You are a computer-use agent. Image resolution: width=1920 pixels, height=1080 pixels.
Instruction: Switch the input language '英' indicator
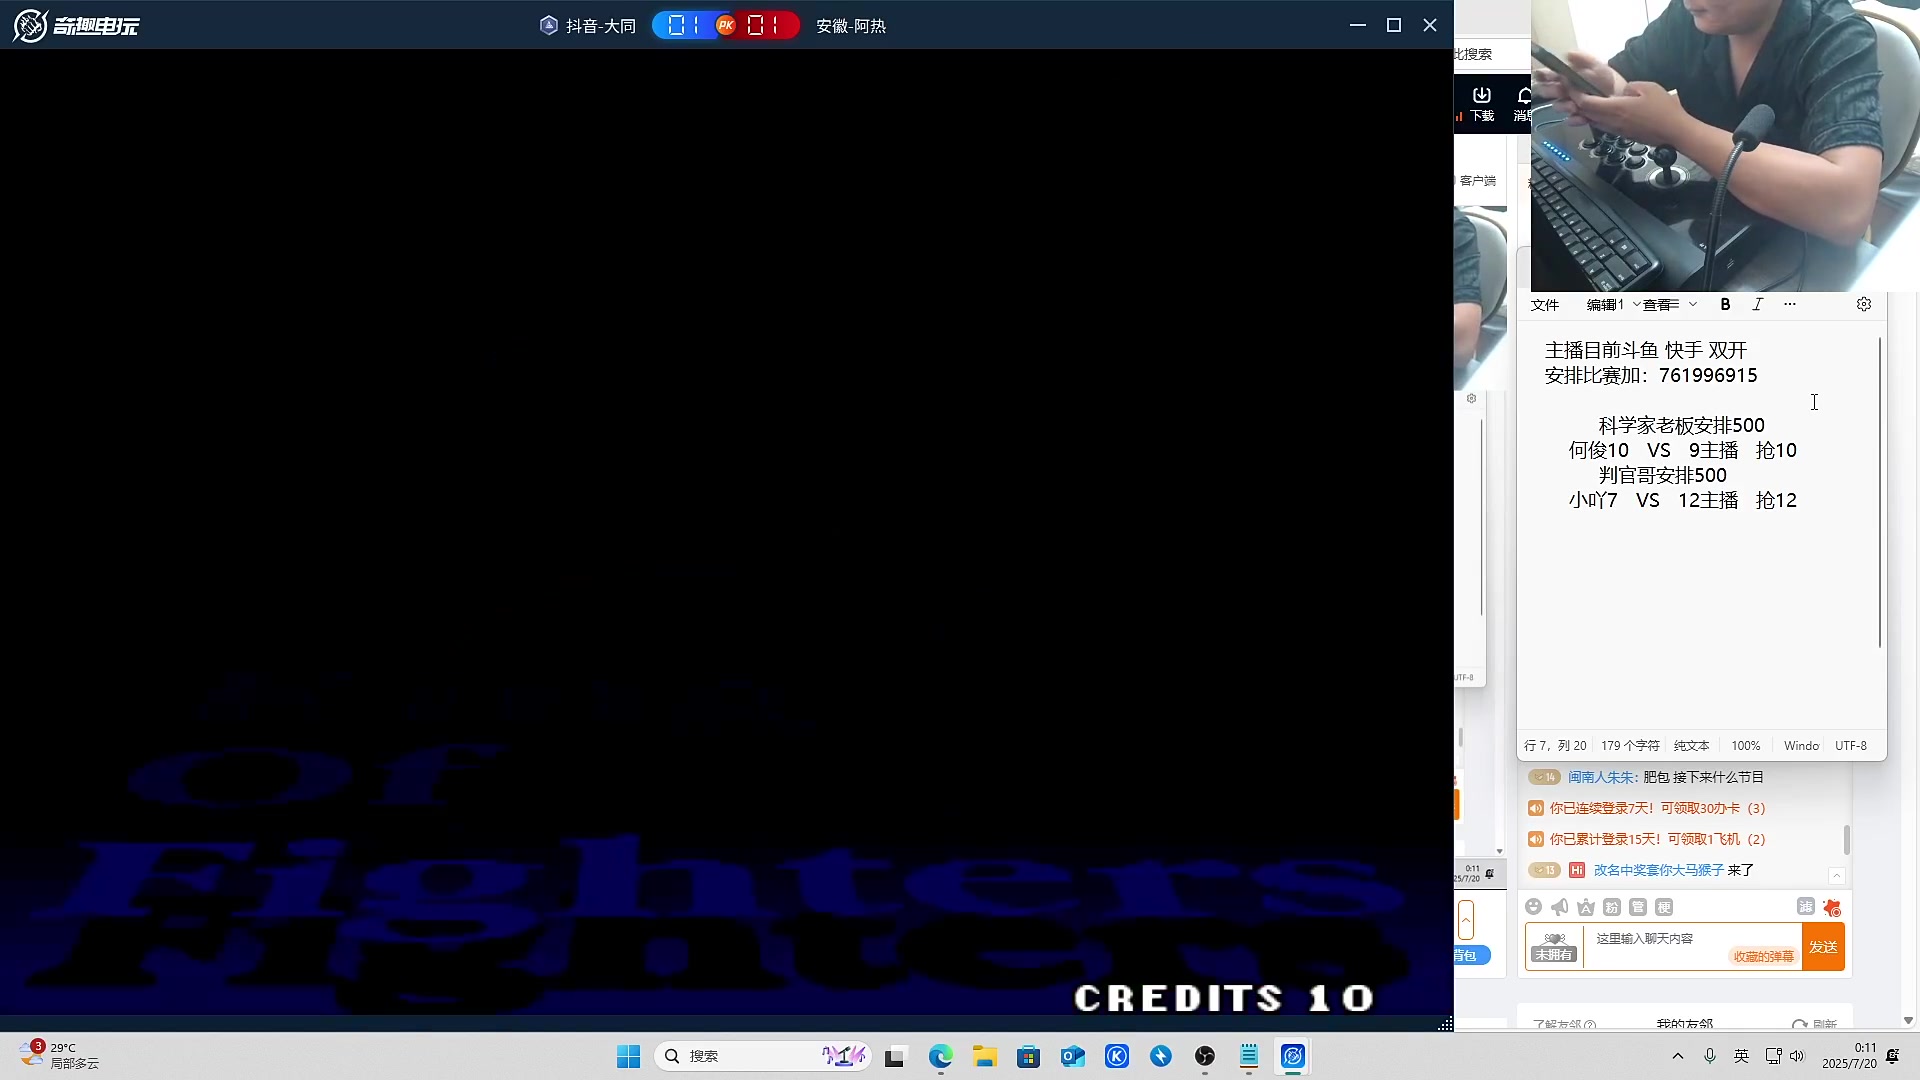(1742, 1056)
